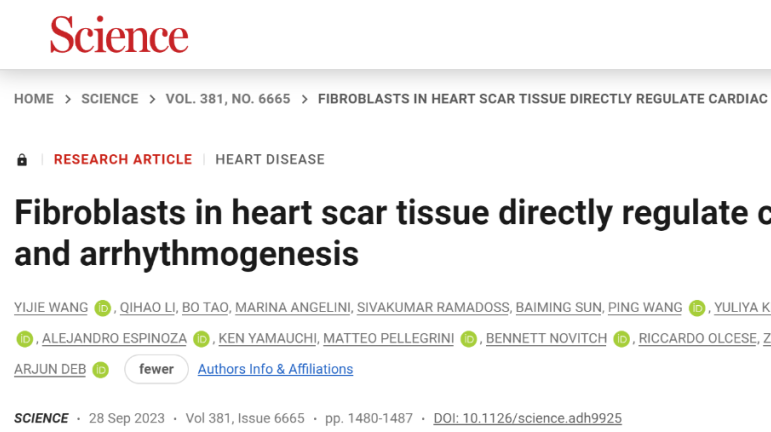Open the DOI link

527,418
